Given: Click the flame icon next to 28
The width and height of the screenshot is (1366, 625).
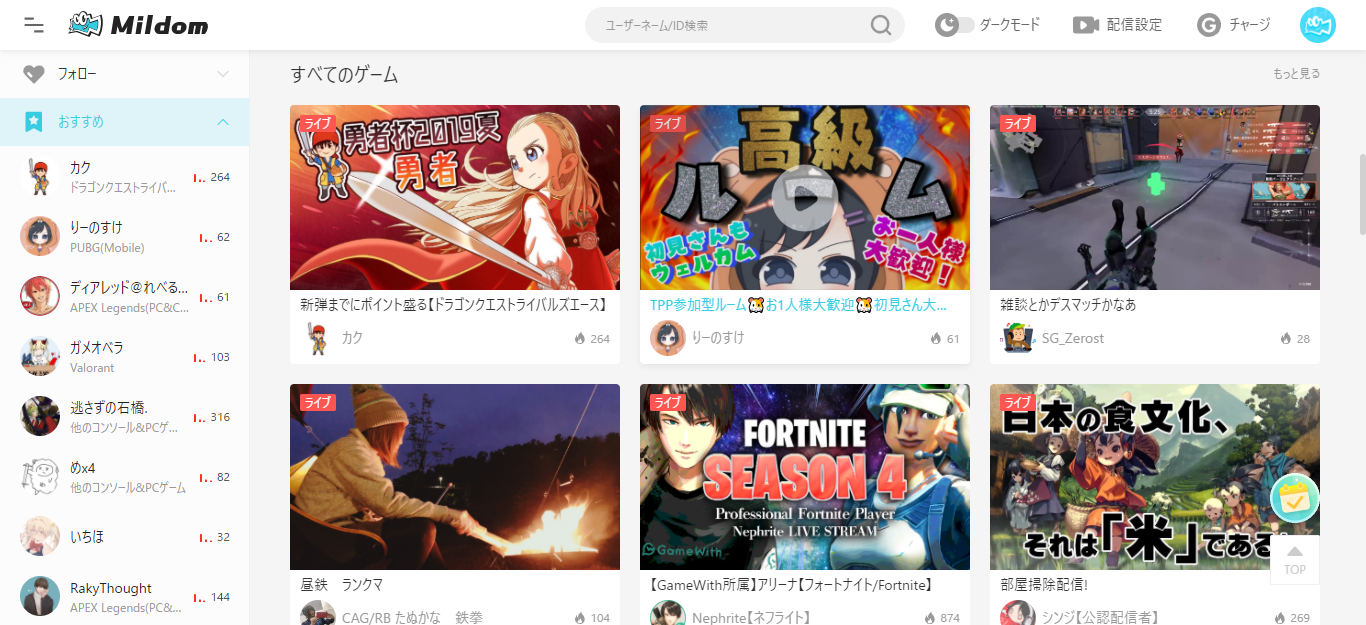Looking at the screenshot, I should tap(1286, 339).
